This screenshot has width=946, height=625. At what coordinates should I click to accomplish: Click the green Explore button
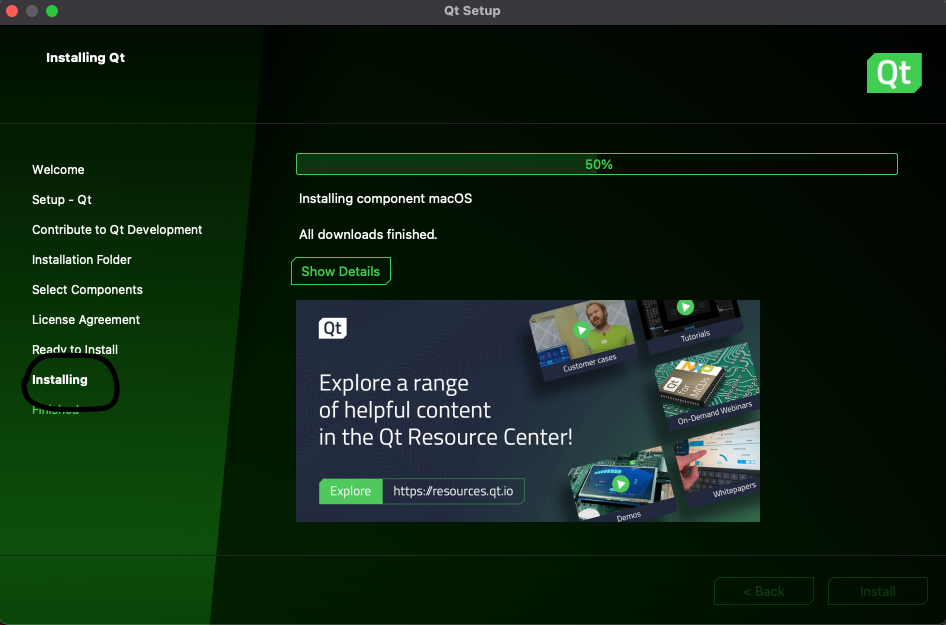click(350, 491)
